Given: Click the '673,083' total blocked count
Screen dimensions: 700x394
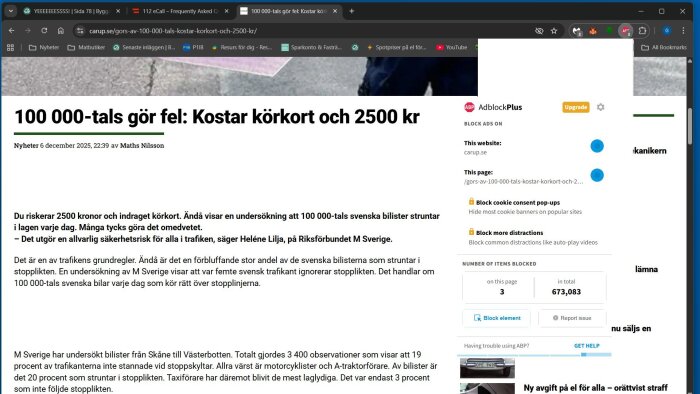Looking at the screenshot, I should [566, 292].
